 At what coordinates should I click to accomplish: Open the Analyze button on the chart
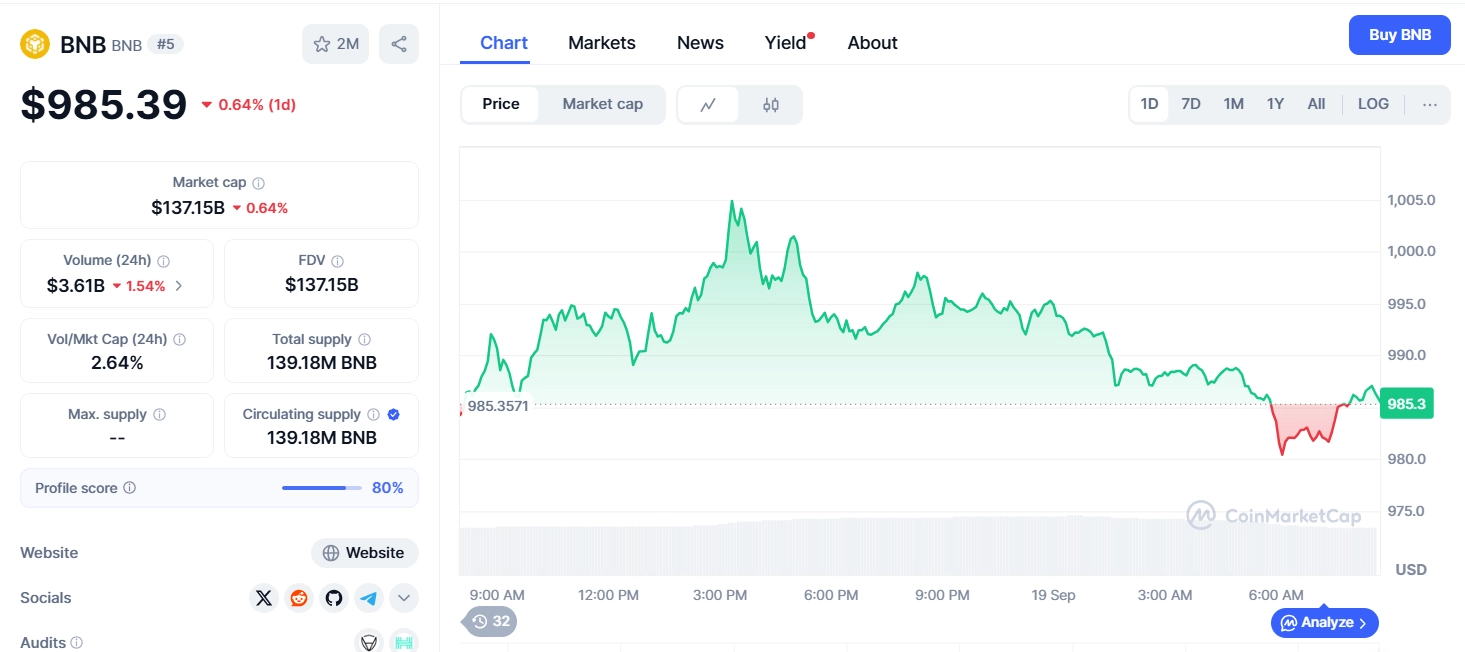1324,622
